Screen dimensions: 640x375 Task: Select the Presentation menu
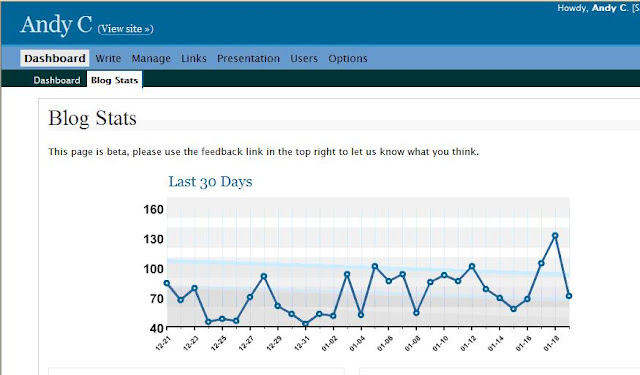pos(248,58)
